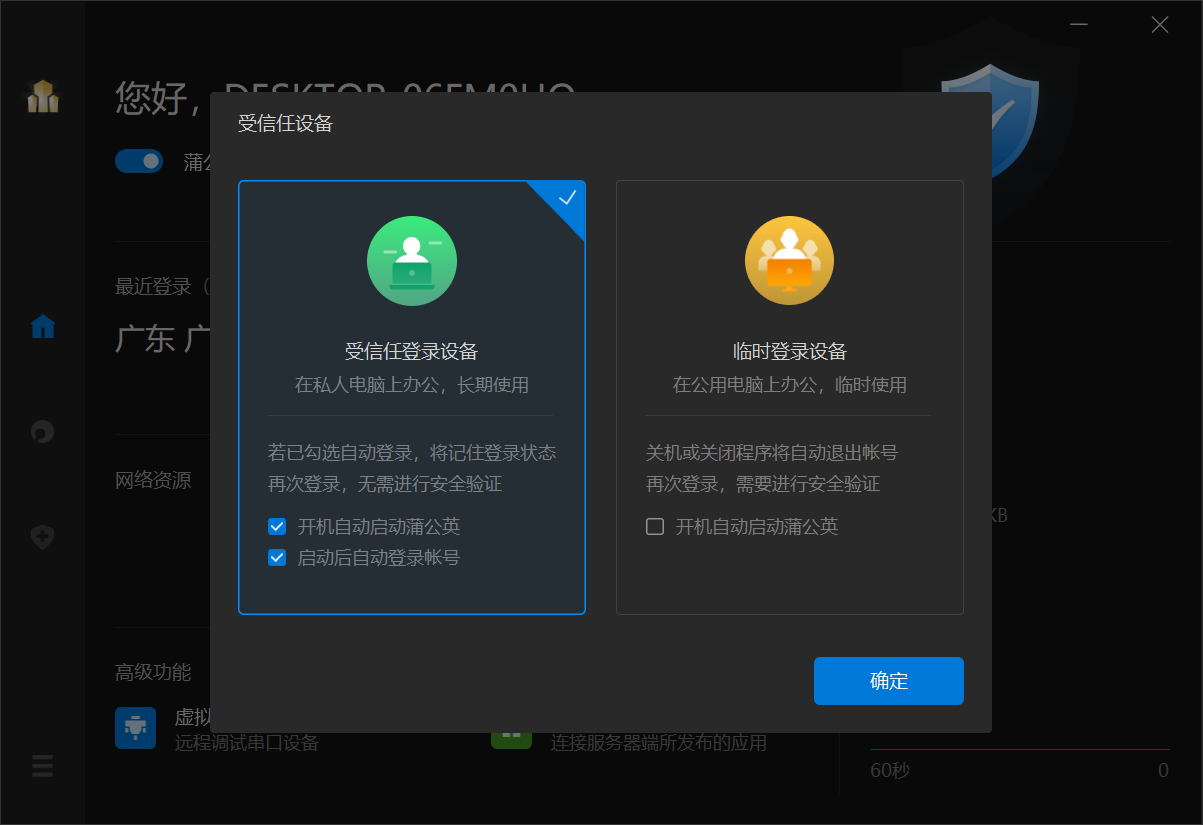This screenshot has height=825, width=1203.
Task: Uncheck 启动后自动登录帐号 checkbox
Action: [x=277, y=557]
